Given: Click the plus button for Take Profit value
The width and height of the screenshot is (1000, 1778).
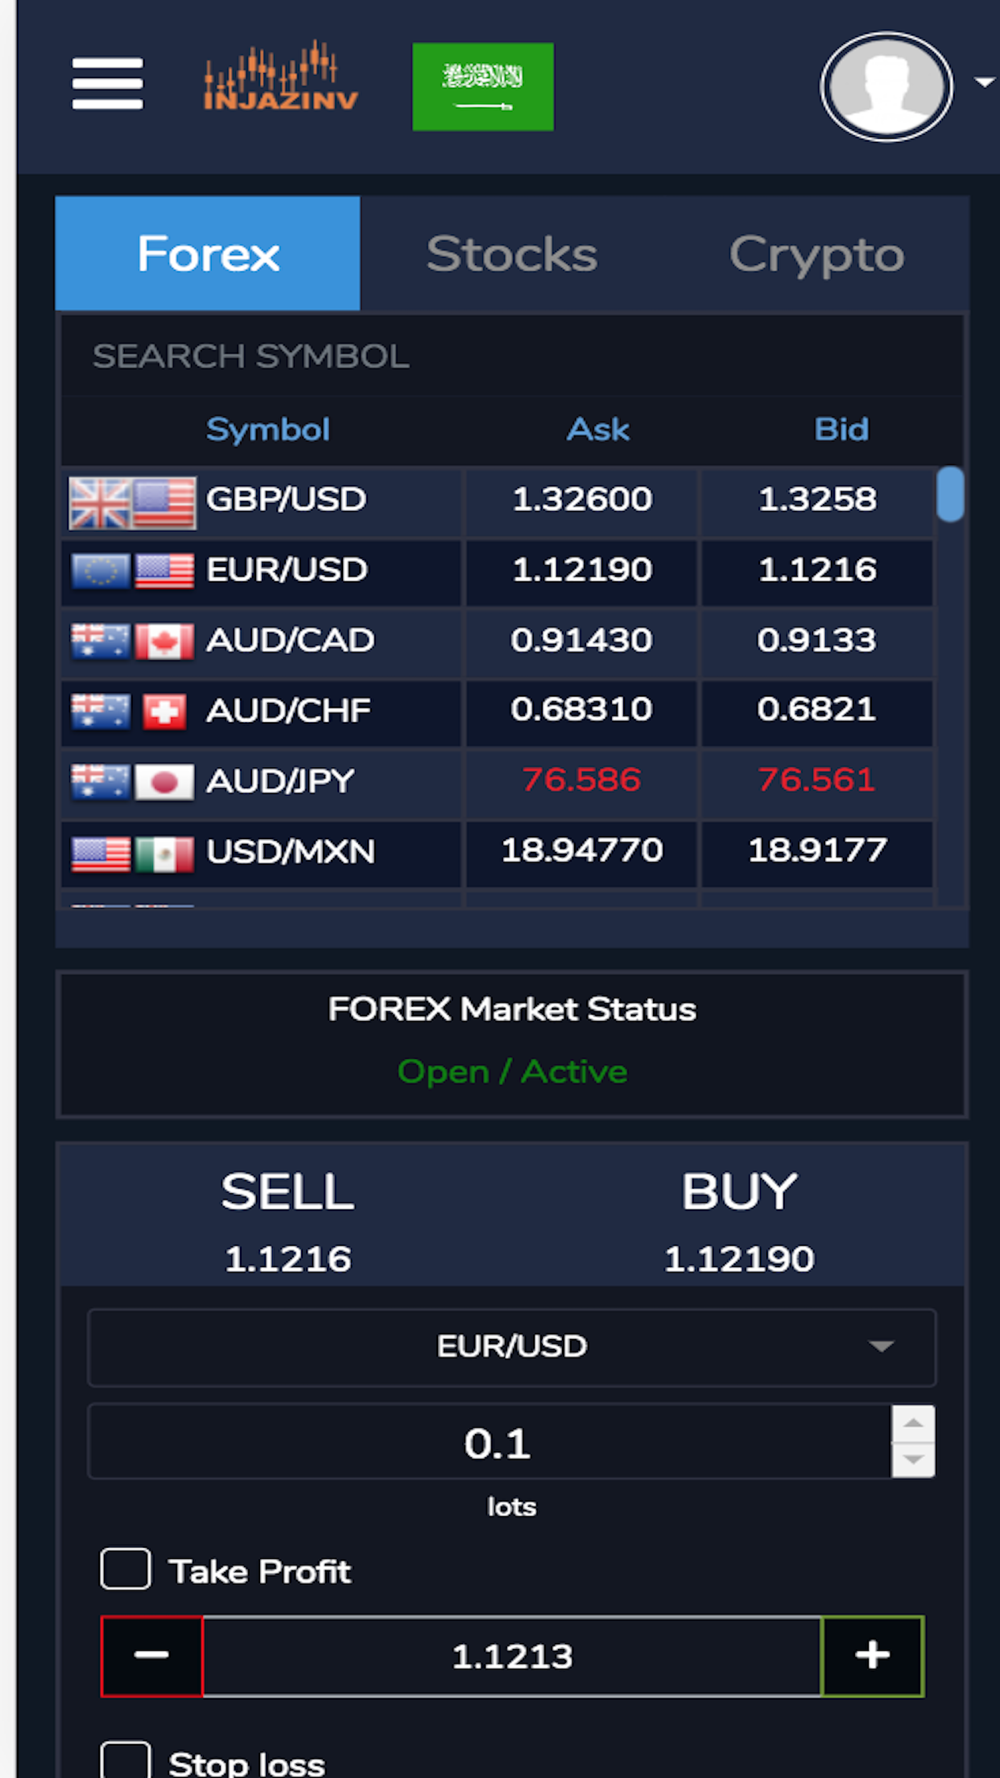Looking at the screenshot, I should point(872,1655).
